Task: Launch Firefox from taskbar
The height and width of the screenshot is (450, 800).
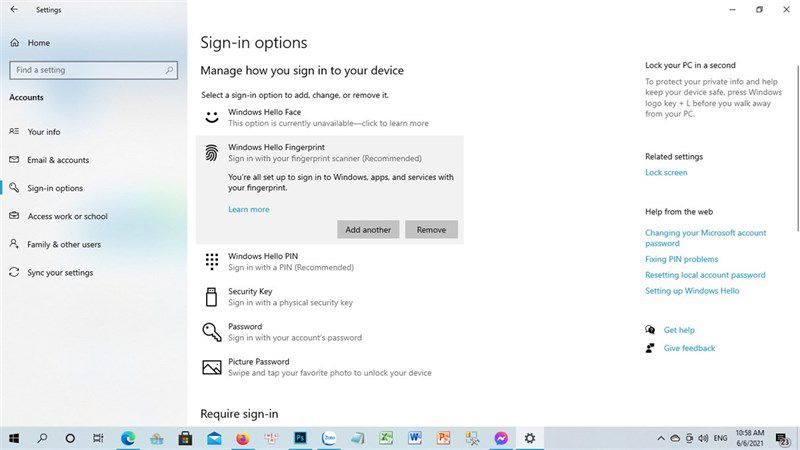Action: pyautogui.click(x=243, y=438)
